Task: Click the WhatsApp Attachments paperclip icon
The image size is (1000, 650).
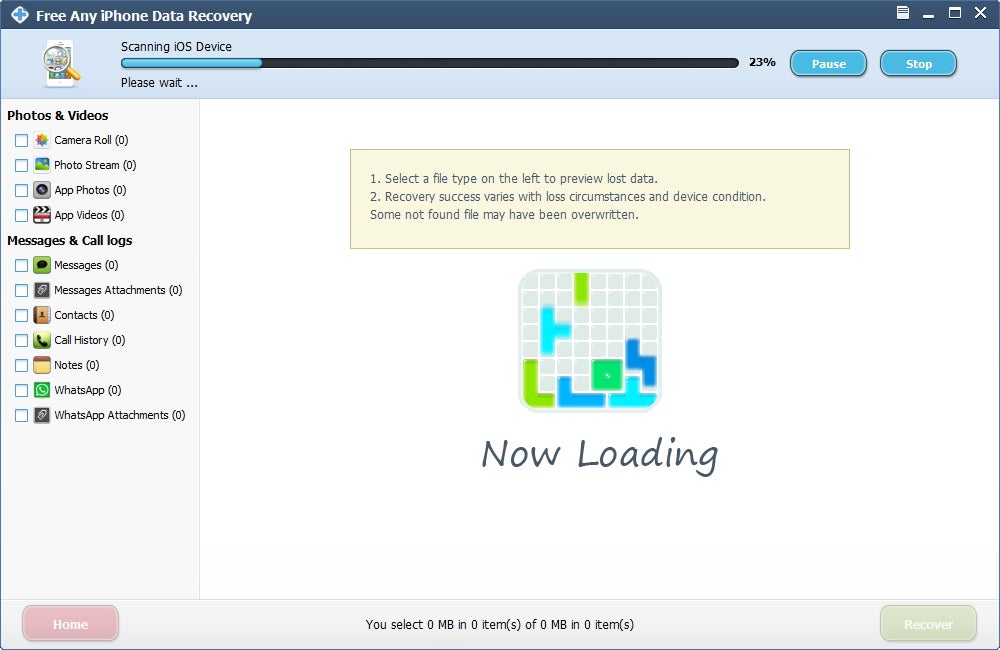Action: [42, 415]
